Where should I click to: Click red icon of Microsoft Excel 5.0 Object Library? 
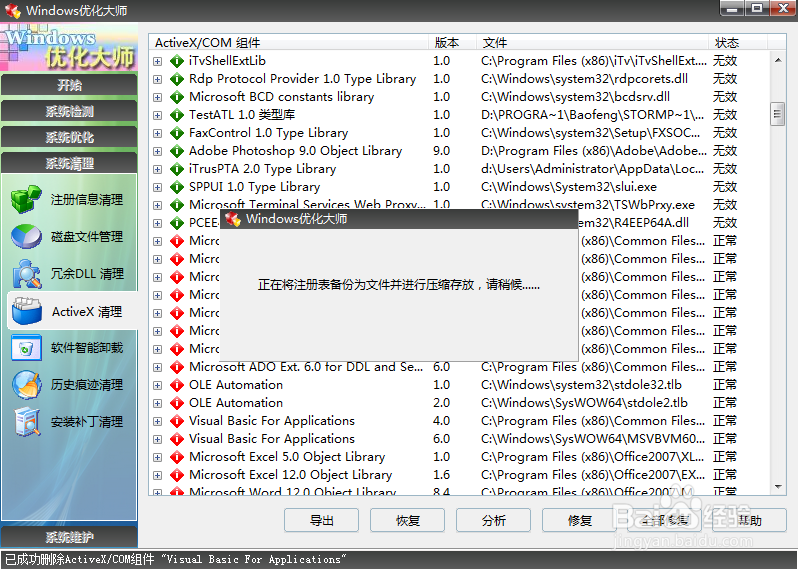click(177, 457)
